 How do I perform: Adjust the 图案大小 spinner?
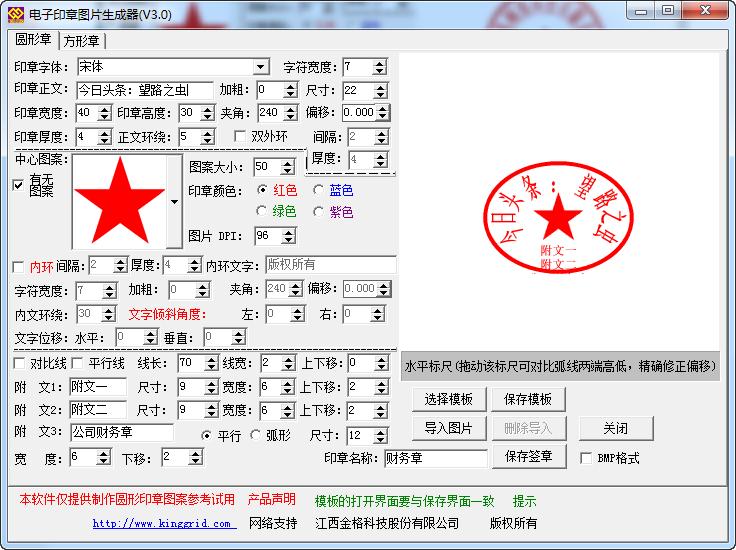point(287,167)
